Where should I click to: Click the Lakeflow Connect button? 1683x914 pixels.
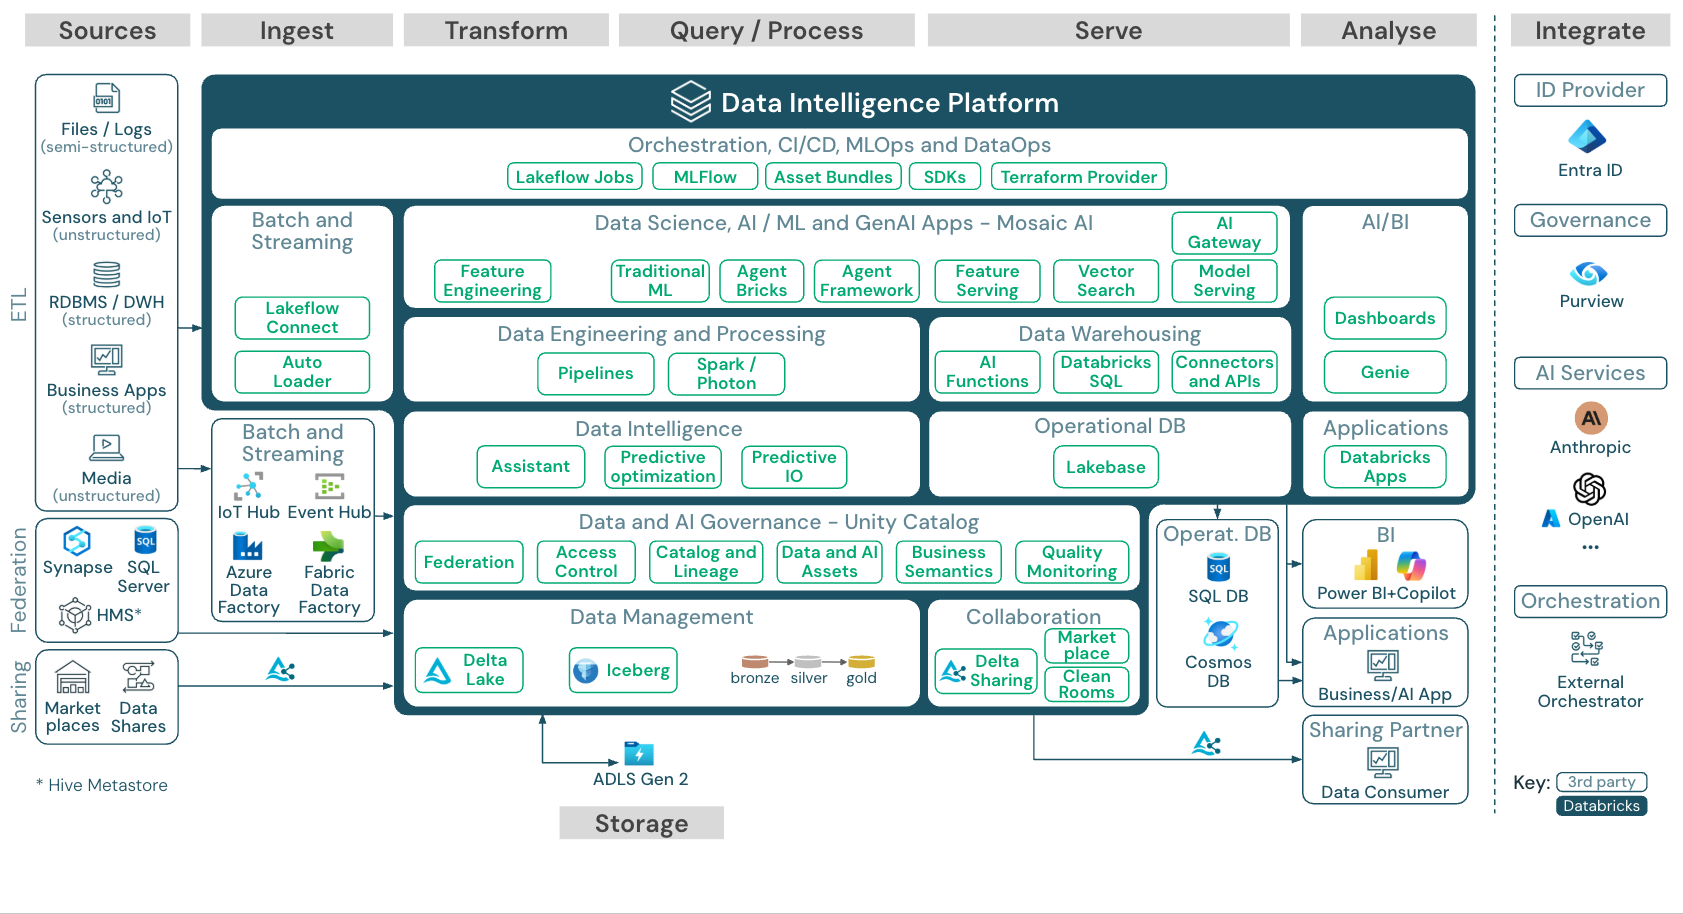301,317
